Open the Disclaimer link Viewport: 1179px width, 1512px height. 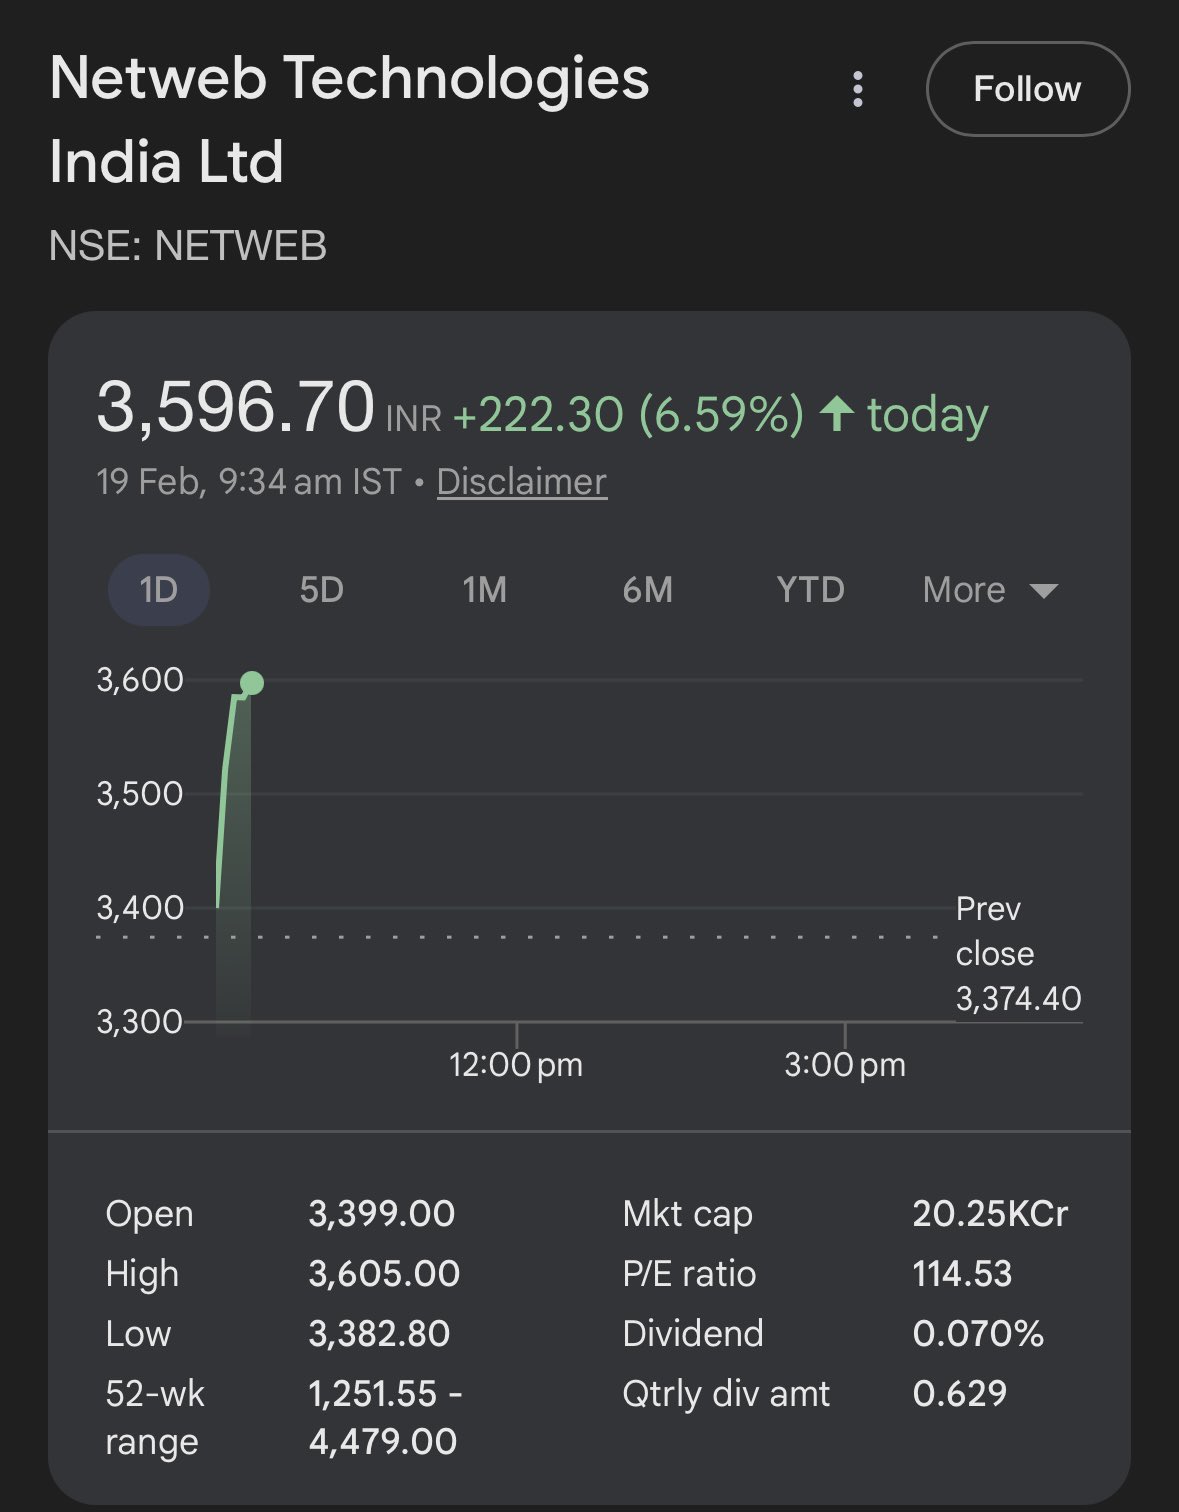tap(521, 482)
